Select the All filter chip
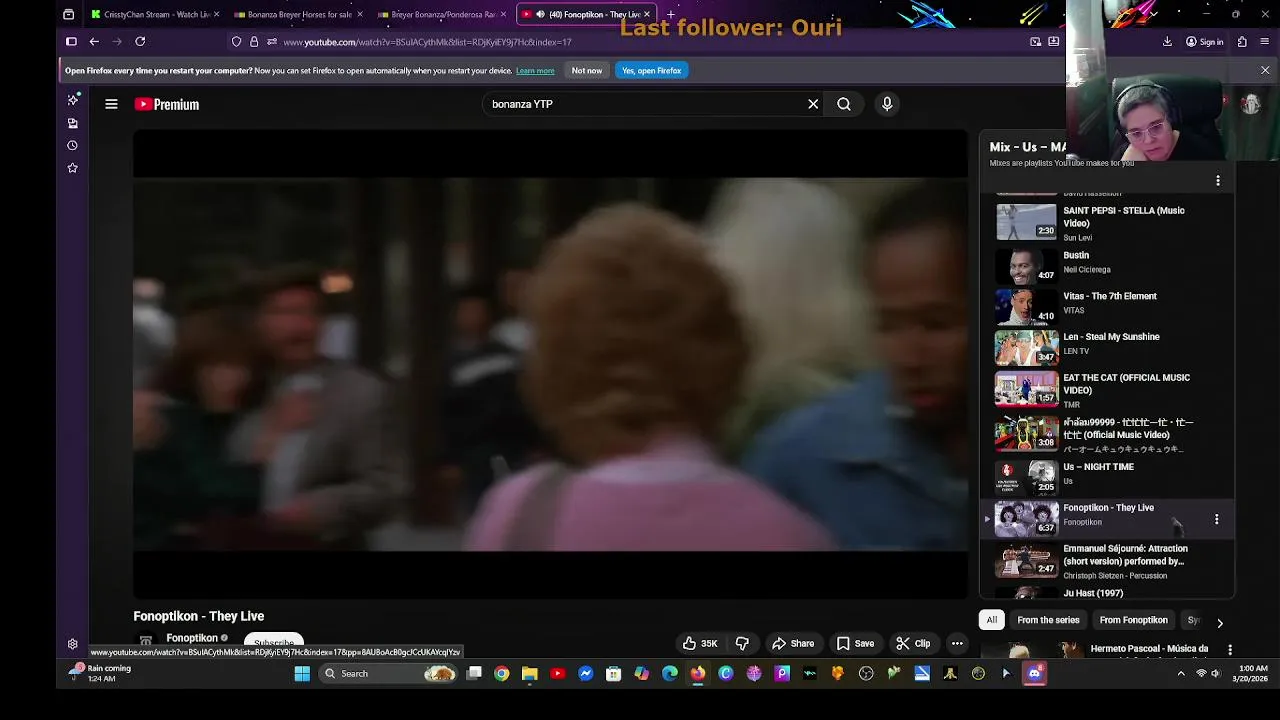The height and width of the screenshot is (720, 1280). coord(992,620)
